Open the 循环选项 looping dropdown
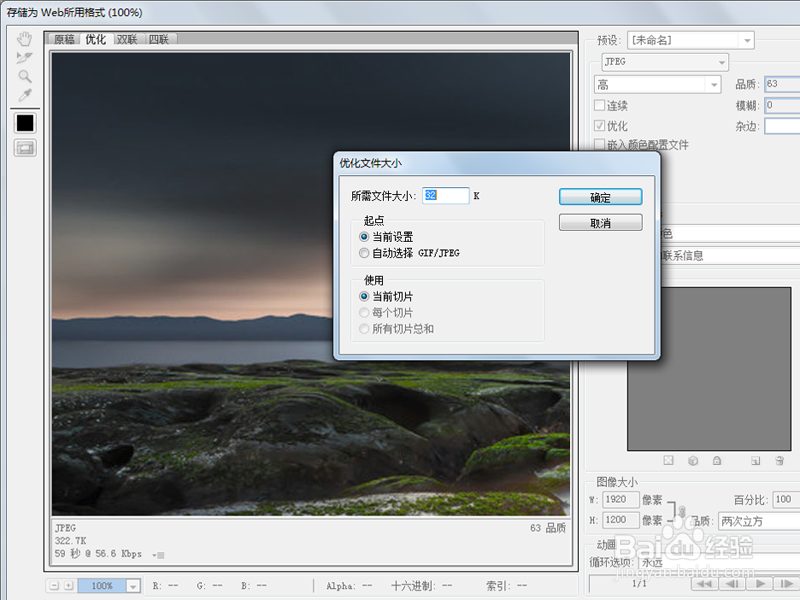 coord(718,562)
